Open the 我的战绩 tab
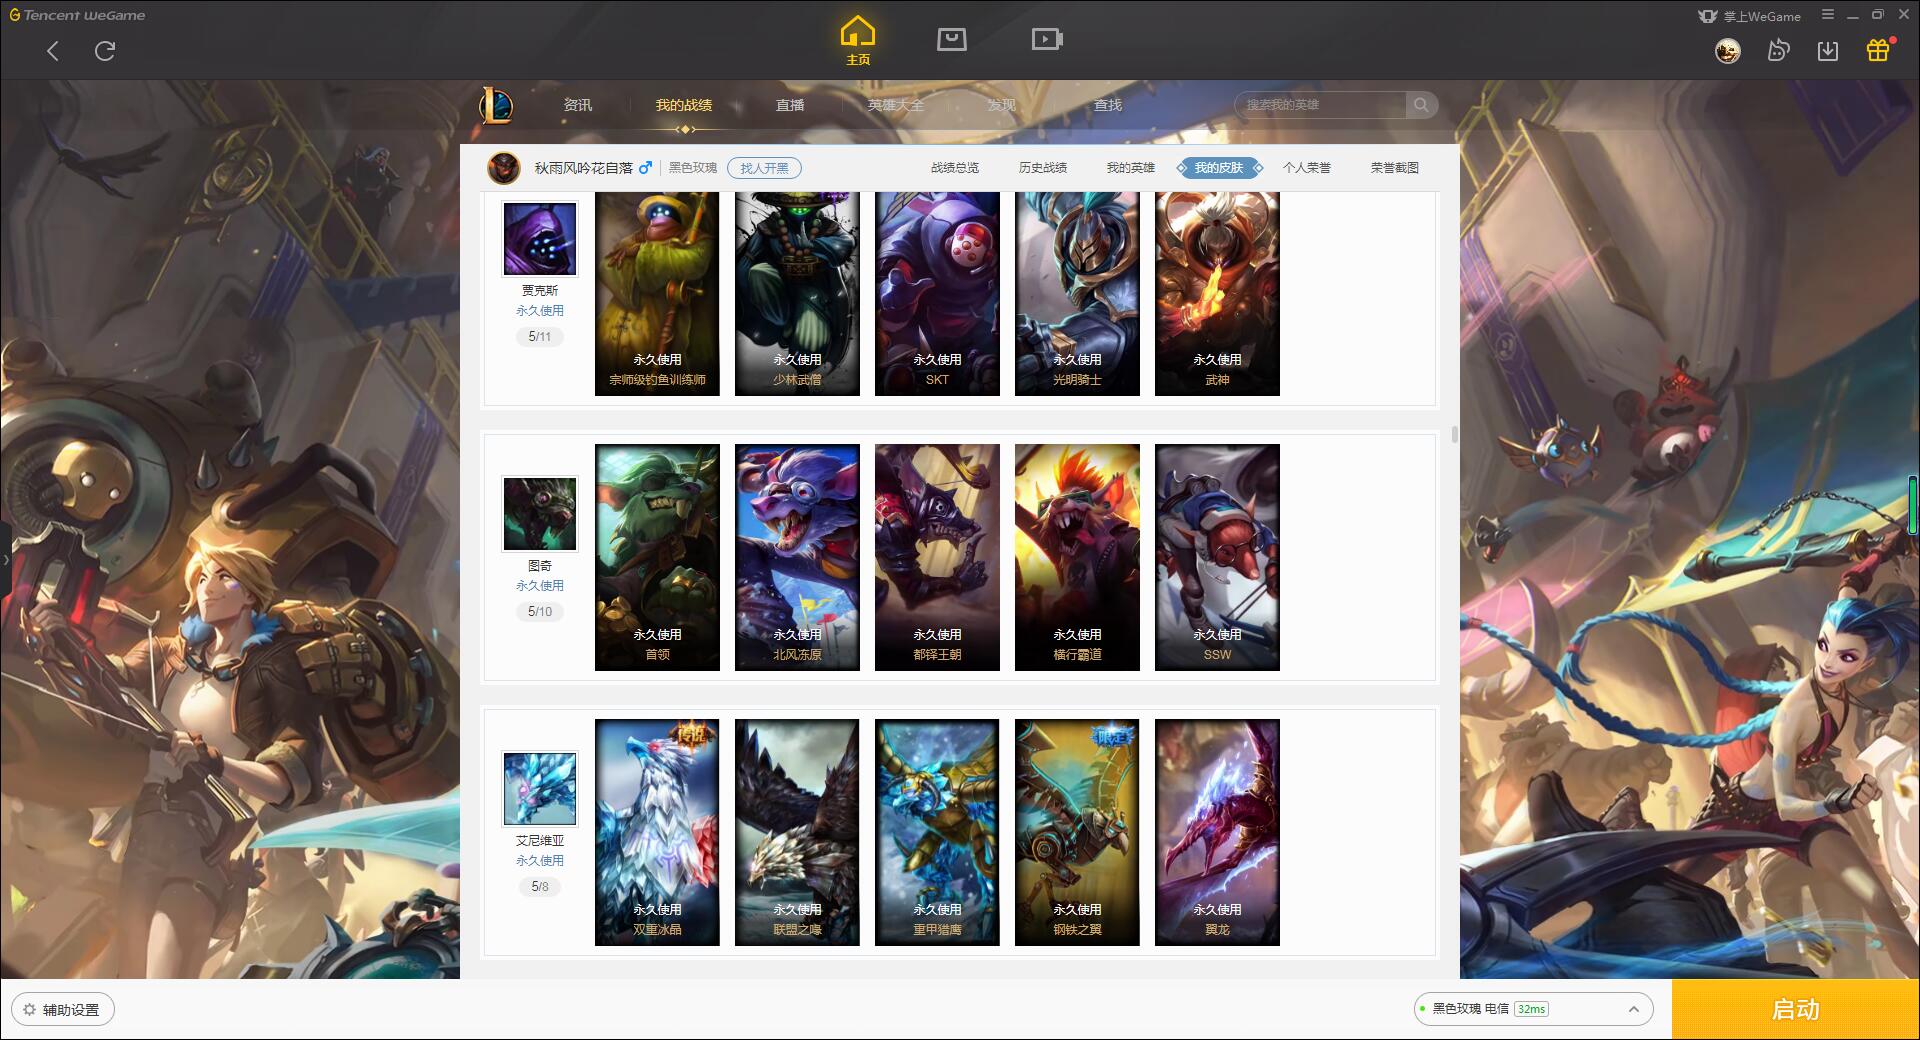This screenshot has width=1920, height=1040. (x=684, y=105)
